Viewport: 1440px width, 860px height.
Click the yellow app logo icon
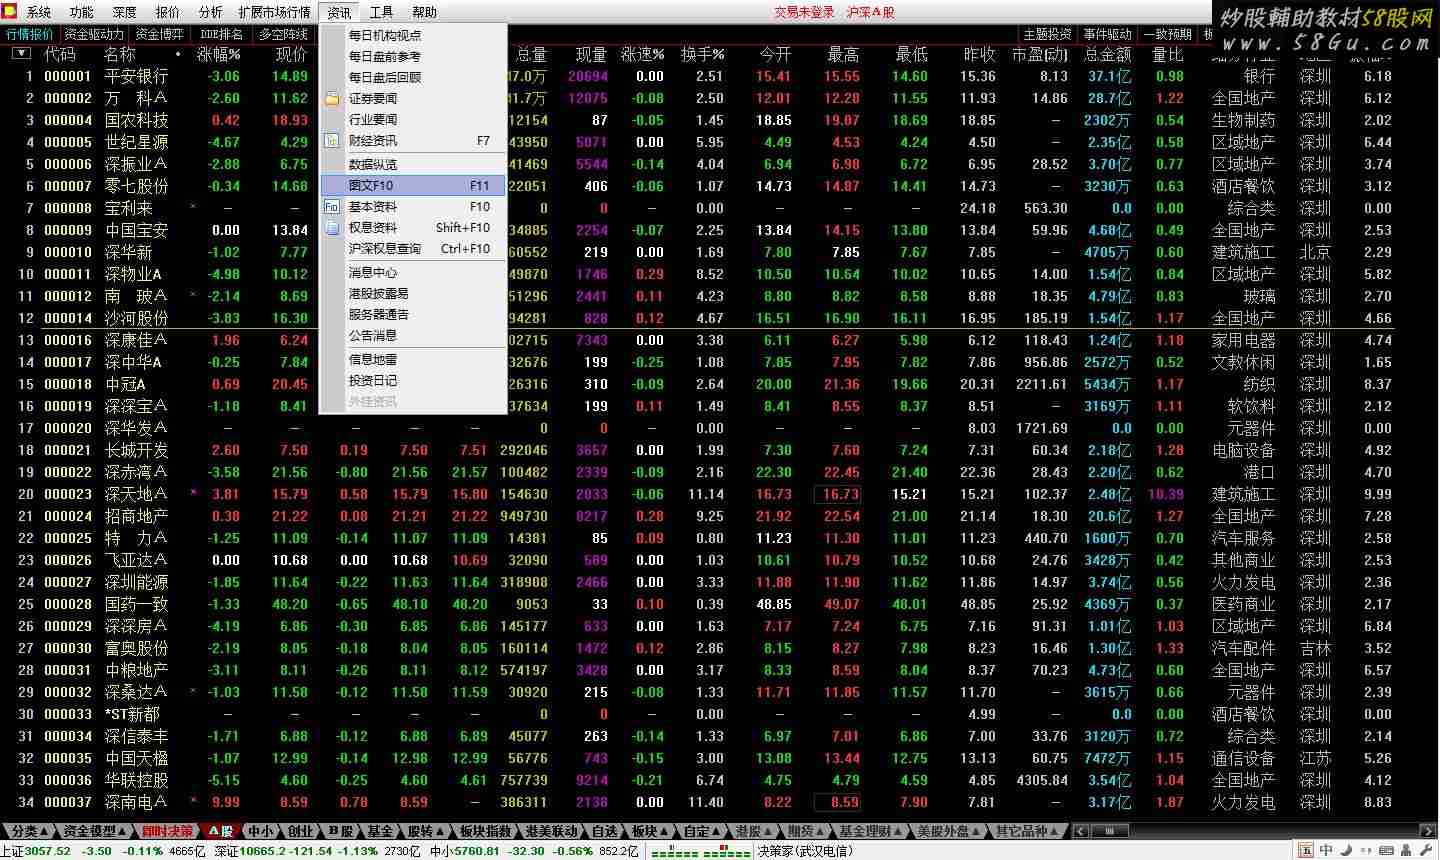coord(11,12)
